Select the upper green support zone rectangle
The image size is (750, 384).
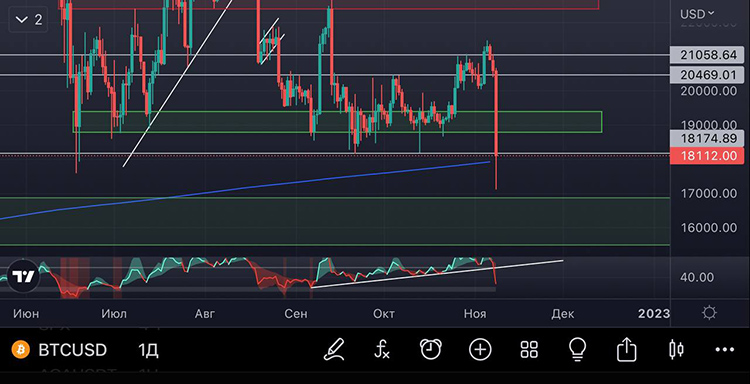tap(337, 122)
